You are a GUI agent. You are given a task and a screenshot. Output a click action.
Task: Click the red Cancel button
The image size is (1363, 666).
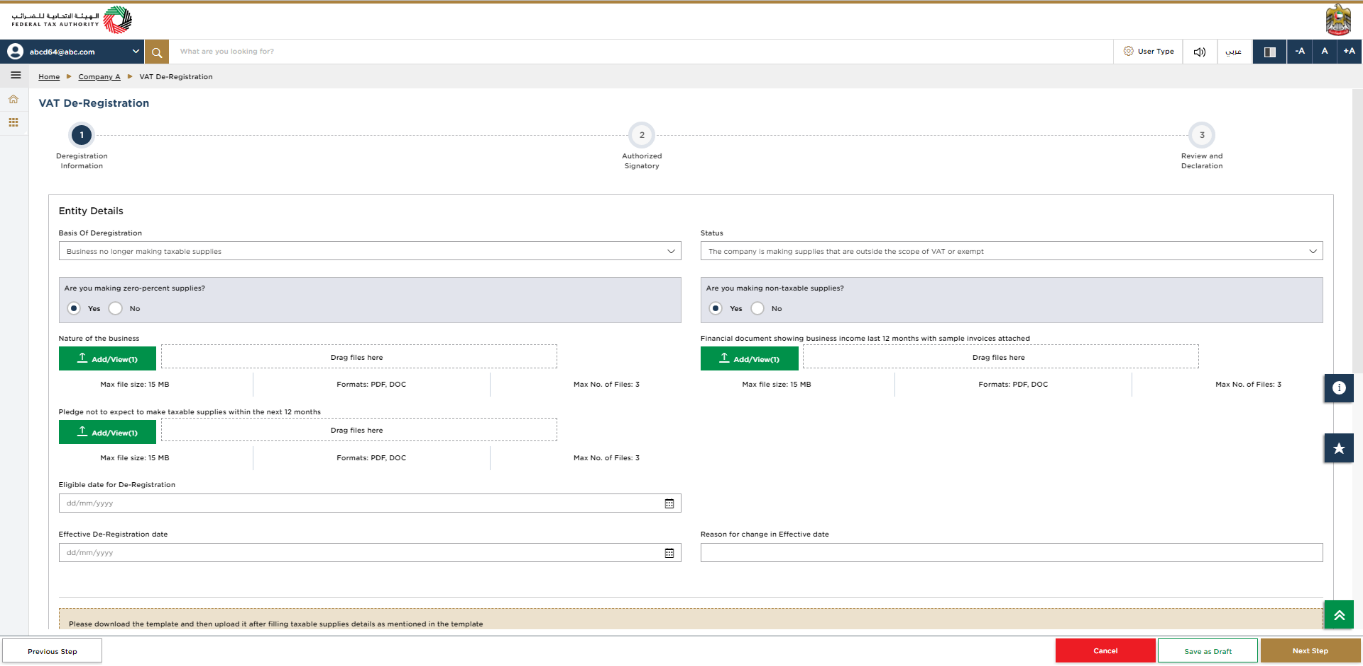pyautogui.click(x=1105, y=651)
